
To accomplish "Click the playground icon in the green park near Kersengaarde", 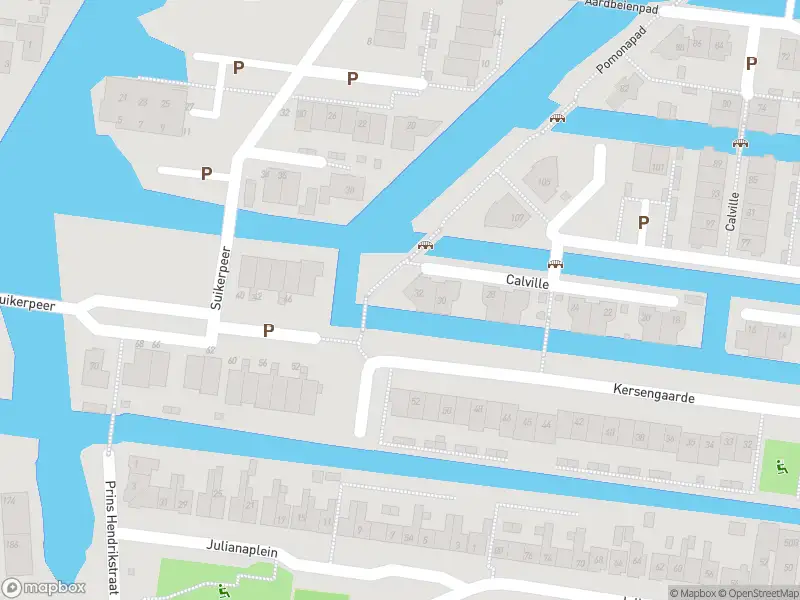I will (780, 466).
